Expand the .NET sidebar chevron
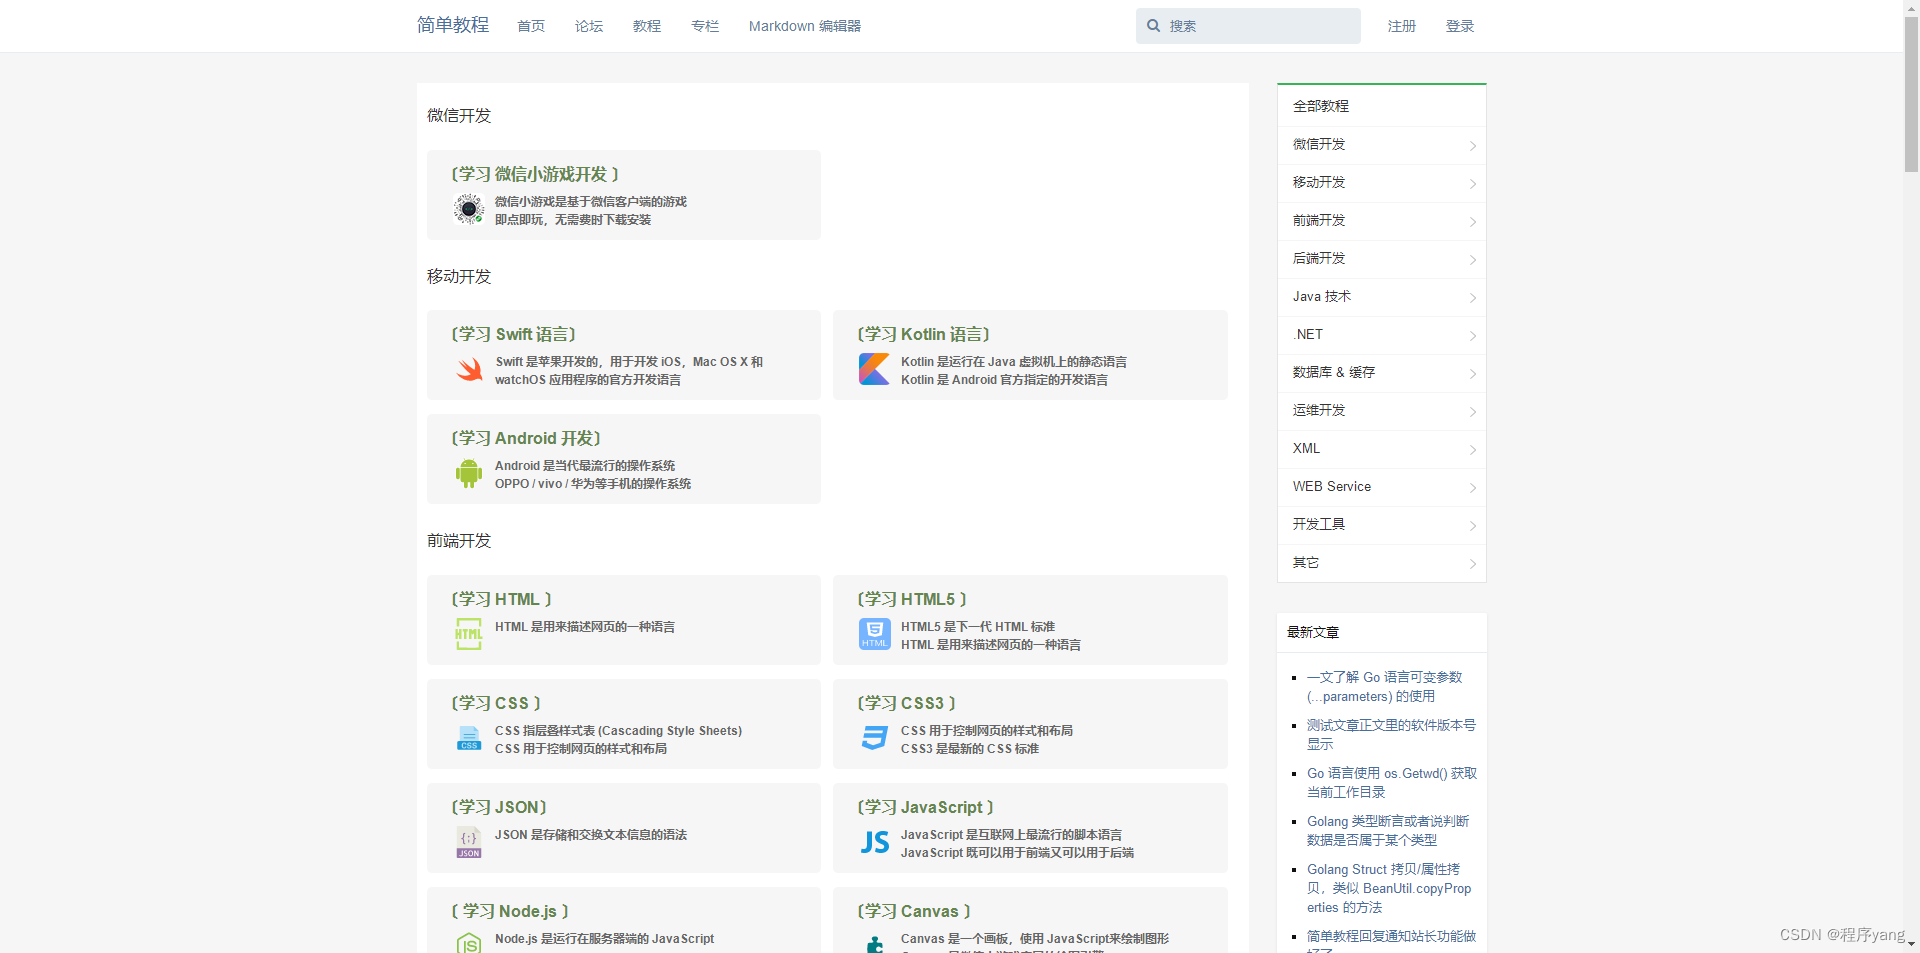This screenshot has height=953, width=1920. [x=1472, y=336]
